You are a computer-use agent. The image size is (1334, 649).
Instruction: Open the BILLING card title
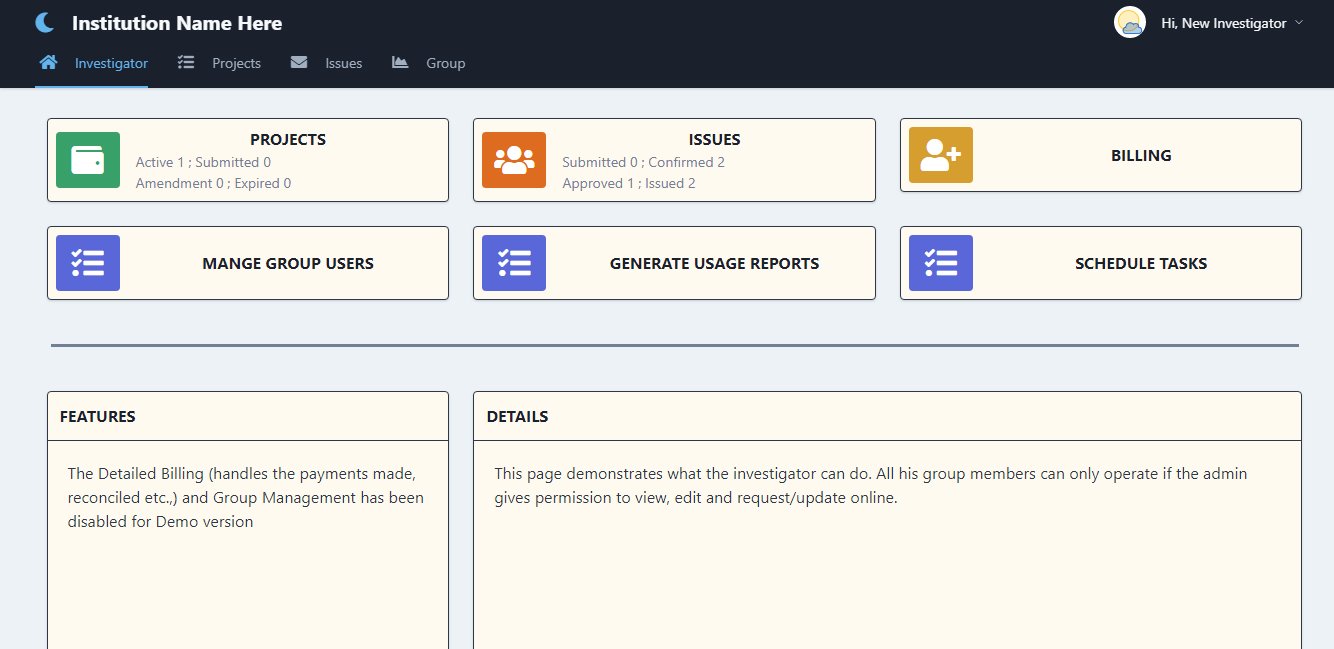click(x=1140, y=155)
